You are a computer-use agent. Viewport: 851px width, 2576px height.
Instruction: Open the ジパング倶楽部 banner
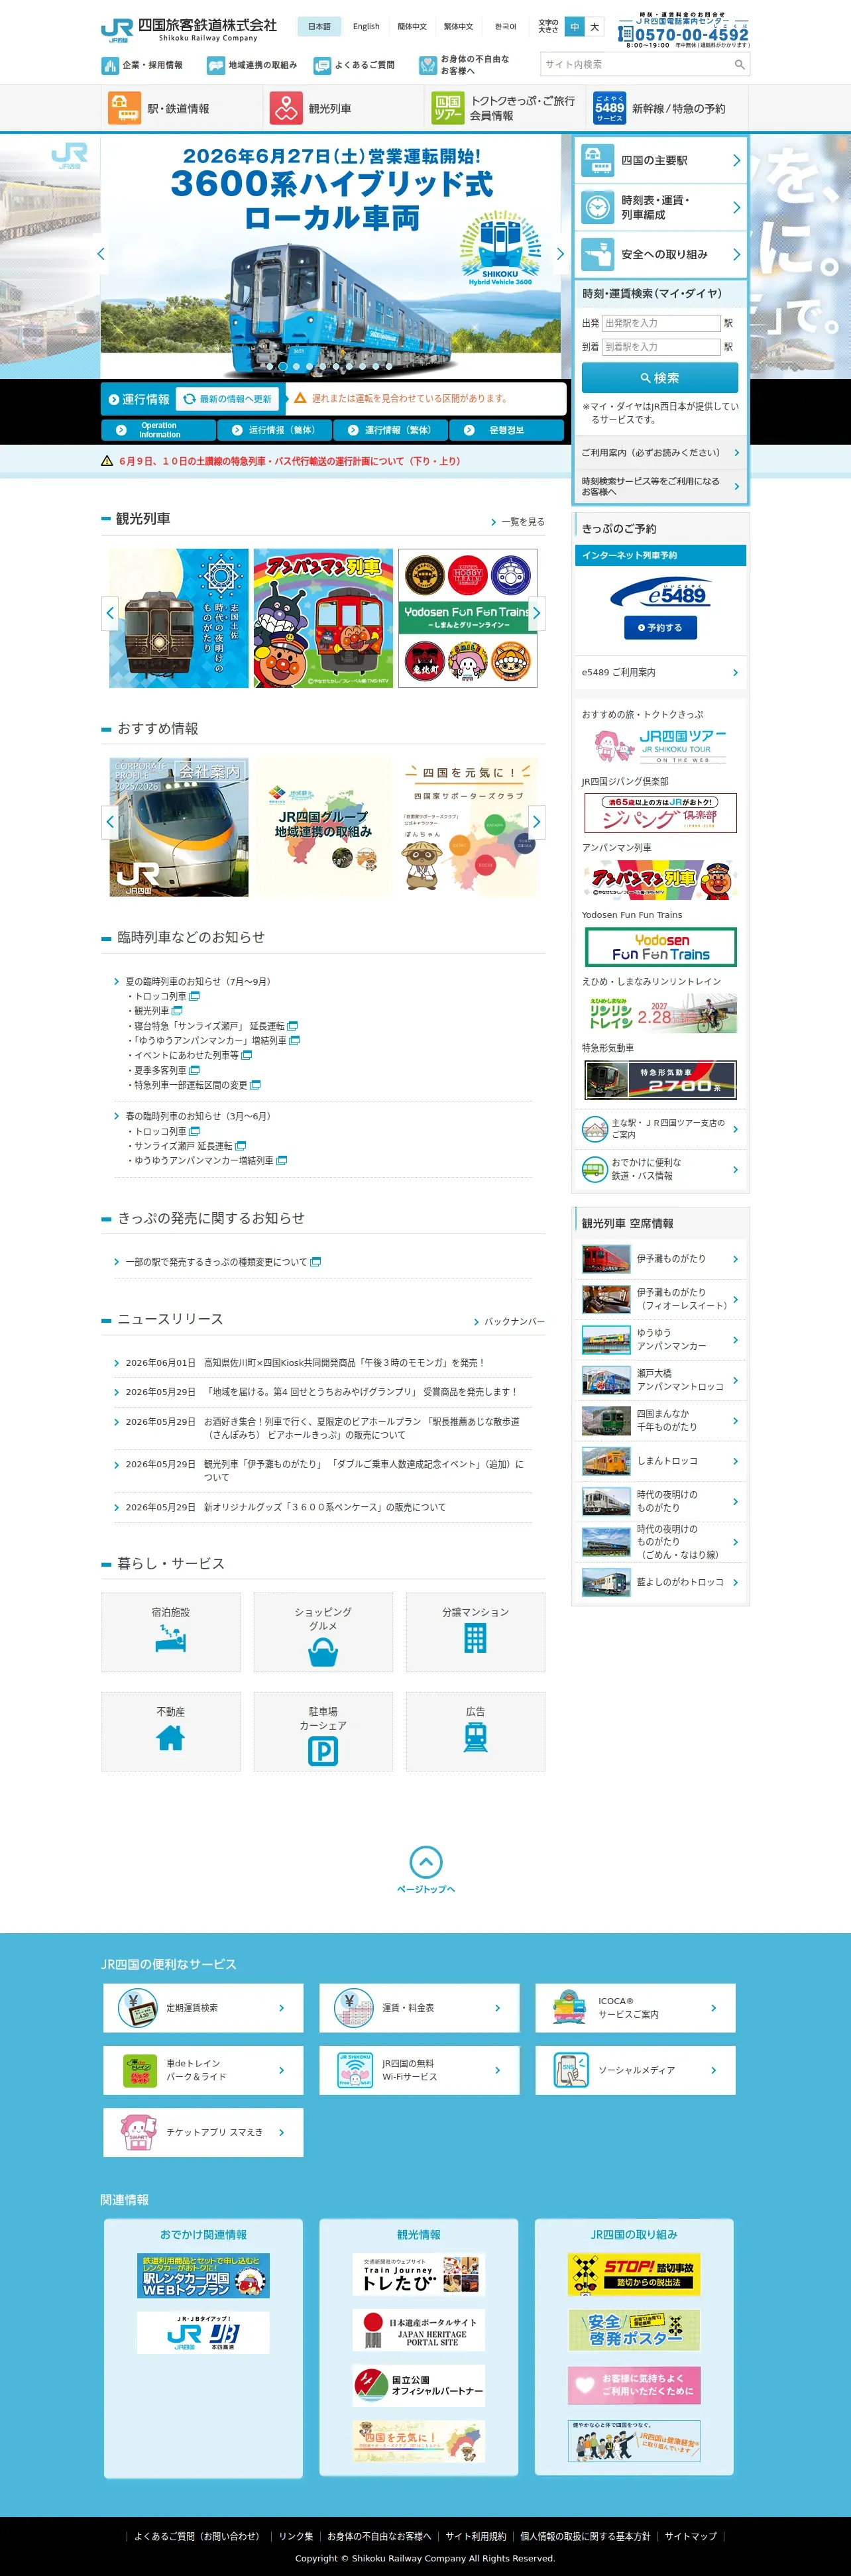pos(660,814)
